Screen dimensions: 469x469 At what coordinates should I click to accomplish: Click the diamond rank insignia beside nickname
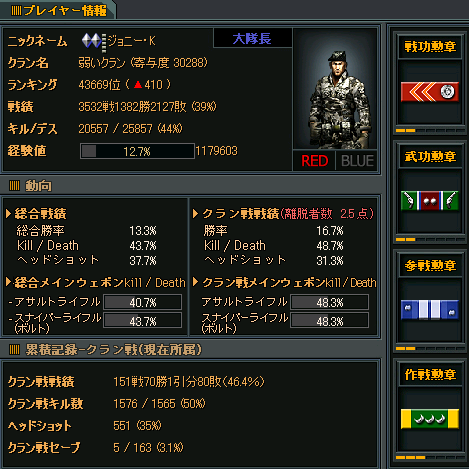(92, 41)
